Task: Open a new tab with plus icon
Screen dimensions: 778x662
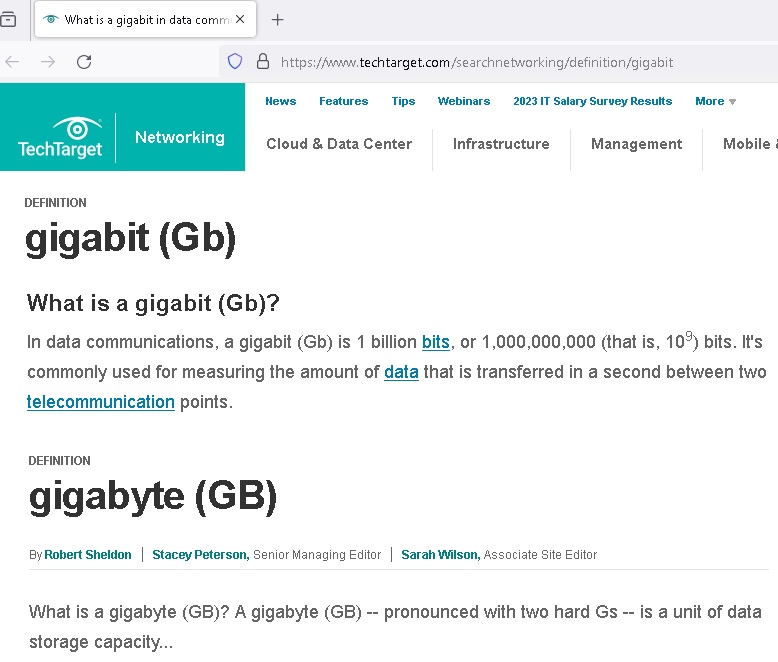Action: (278, 20)
